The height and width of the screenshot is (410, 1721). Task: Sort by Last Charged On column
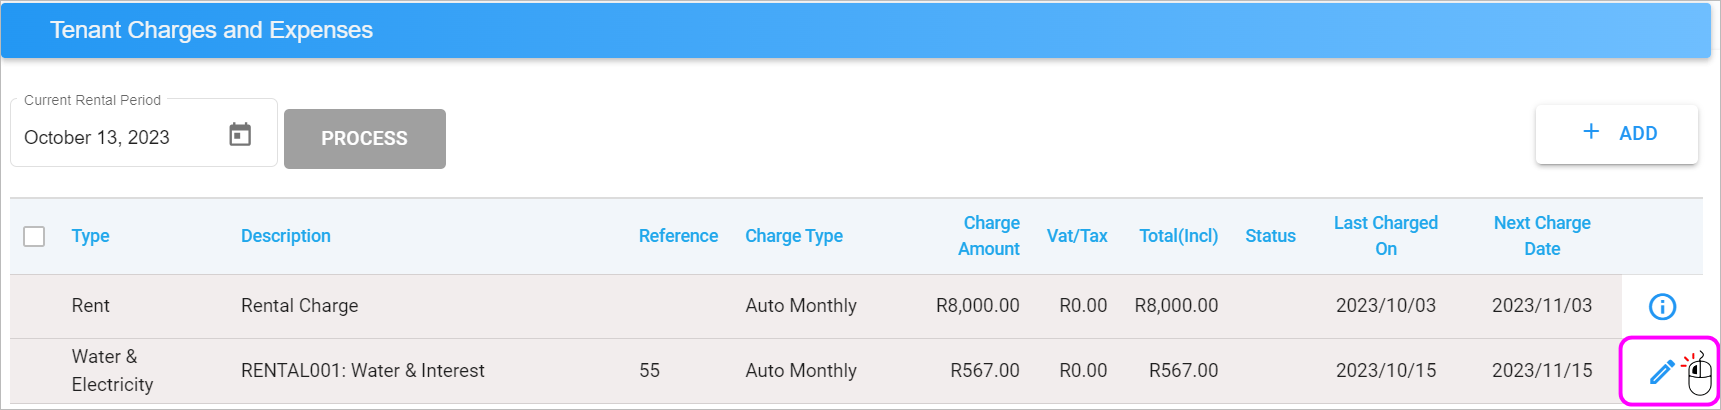tap(1386, 236)
